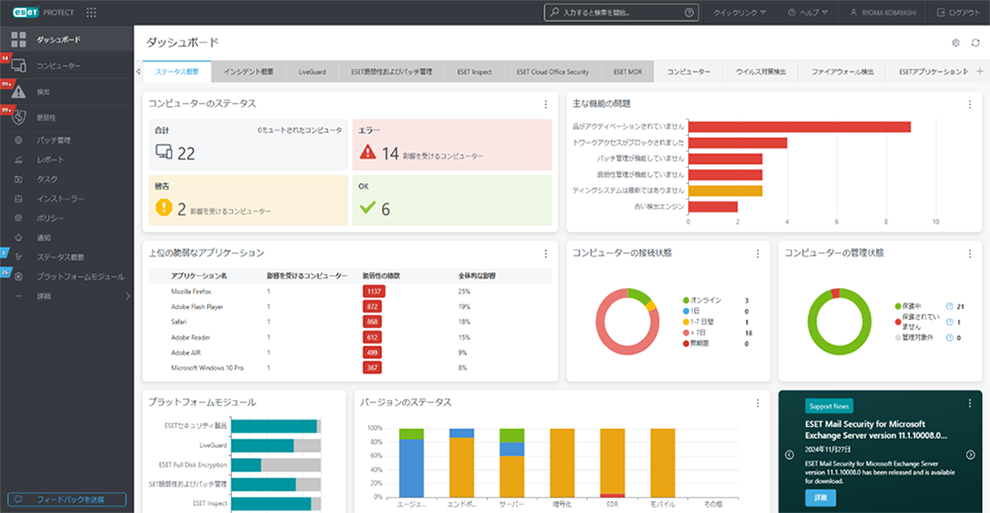Open コンピューター in the left sidebar
Screen dimensions: 990x513
tap(58, 66)
